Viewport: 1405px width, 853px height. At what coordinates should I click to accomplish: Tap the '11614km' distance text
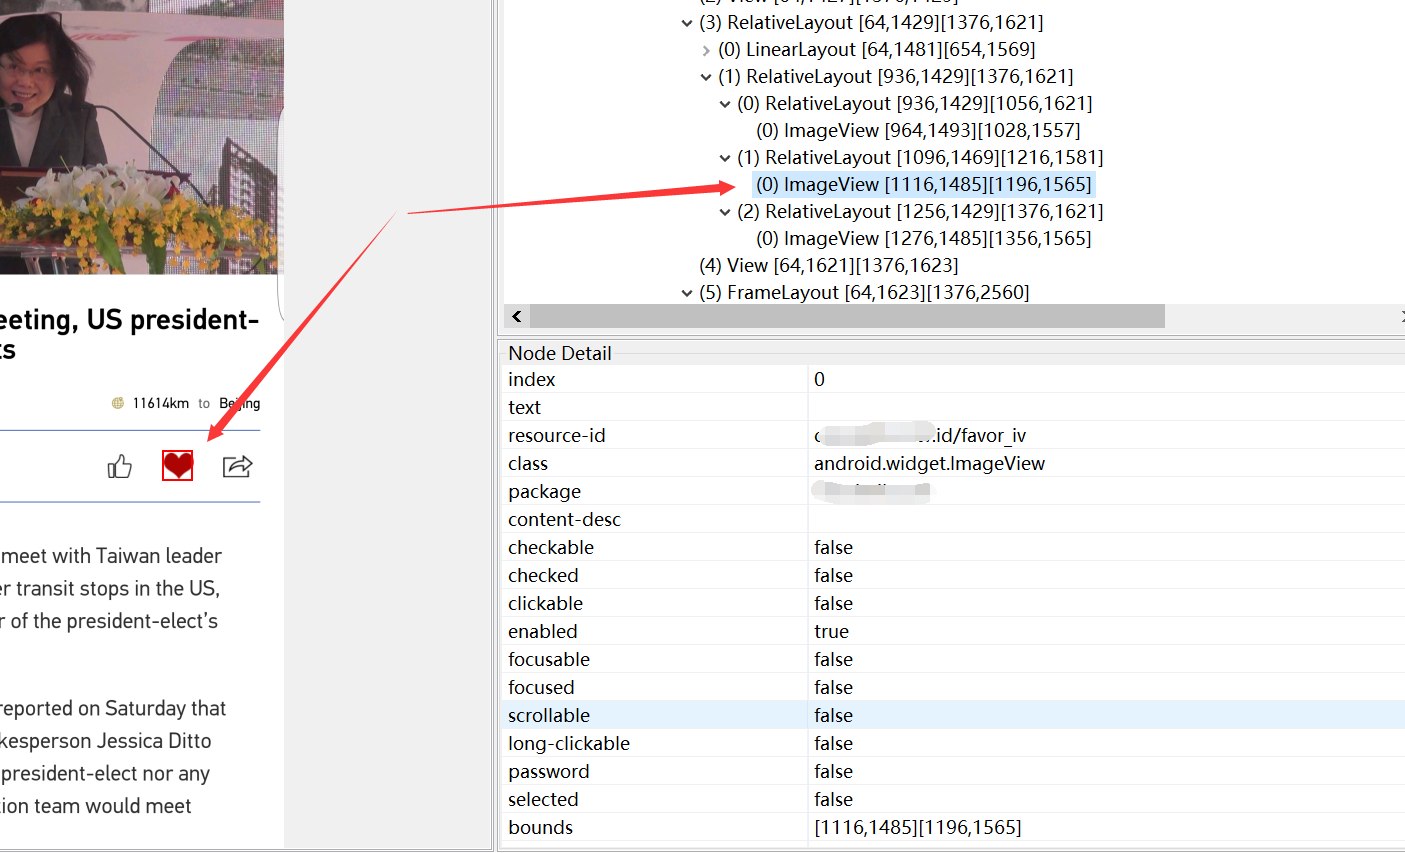click(x=160, y=403)
